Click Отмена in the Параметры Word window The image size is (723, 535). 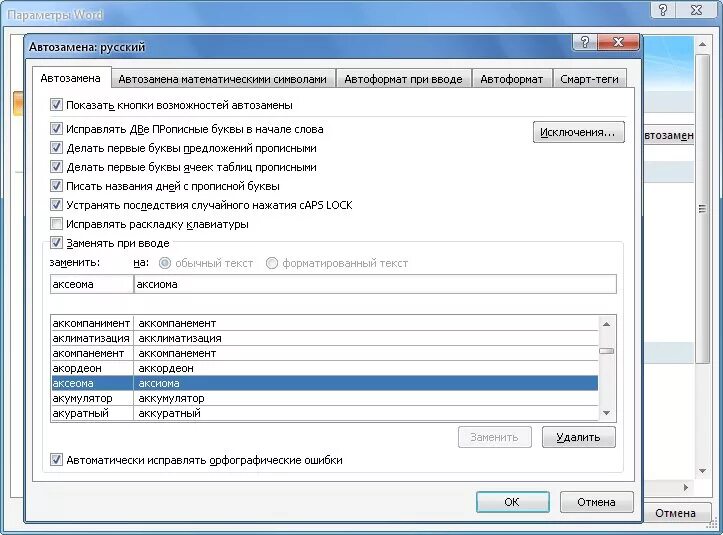675,513
